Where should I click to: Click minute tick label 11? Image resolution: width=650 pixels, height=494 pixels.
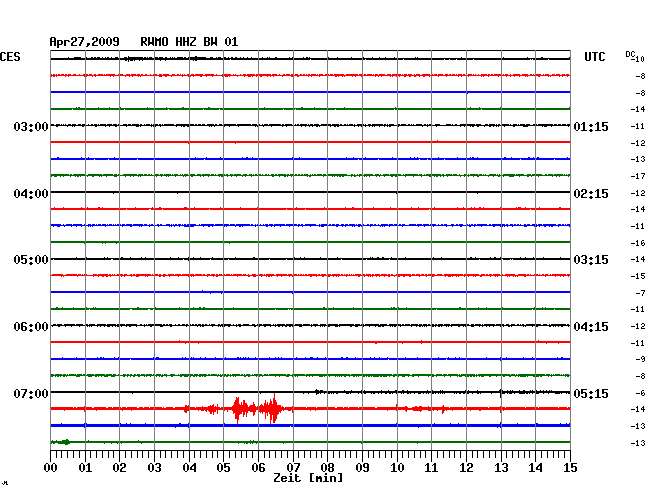(431, 468)
